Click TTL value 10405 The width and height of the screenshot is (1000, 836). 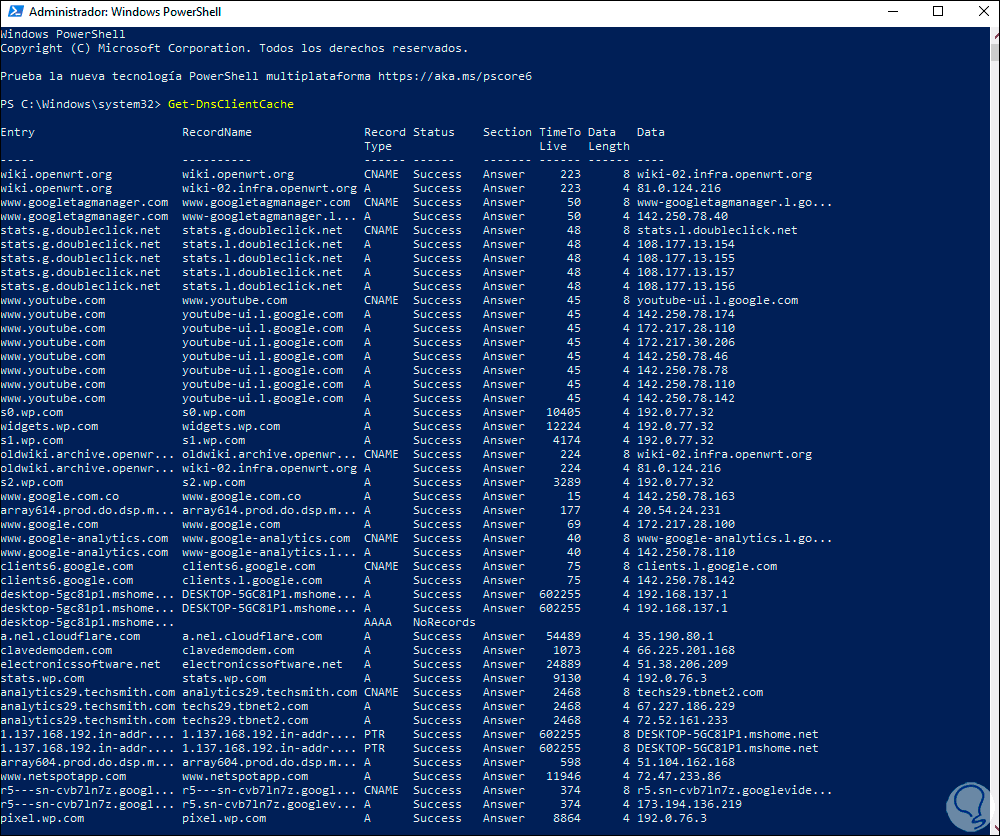tap(563, 413)
